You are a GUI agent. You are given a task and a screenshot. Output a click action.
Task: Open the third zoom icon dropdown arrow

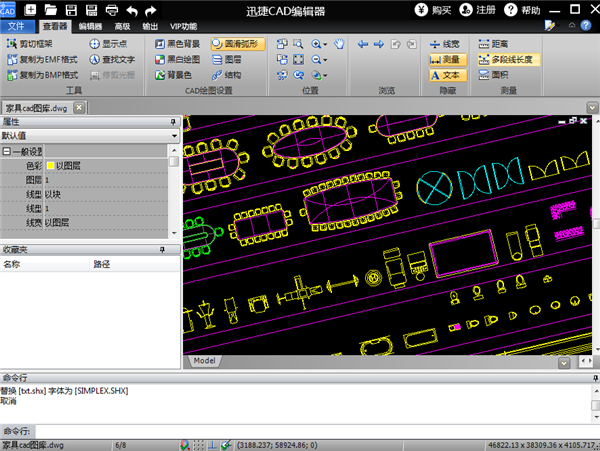pos(325,75)
